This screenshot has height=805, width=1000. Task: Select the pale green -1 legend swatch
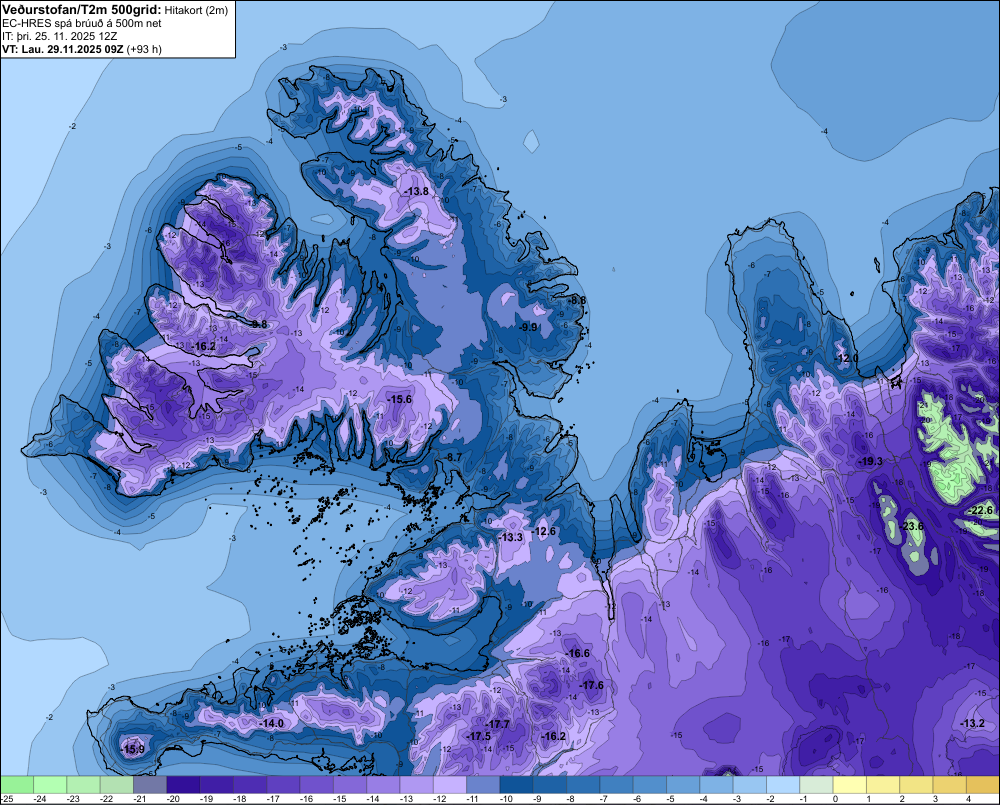(816, 784)
